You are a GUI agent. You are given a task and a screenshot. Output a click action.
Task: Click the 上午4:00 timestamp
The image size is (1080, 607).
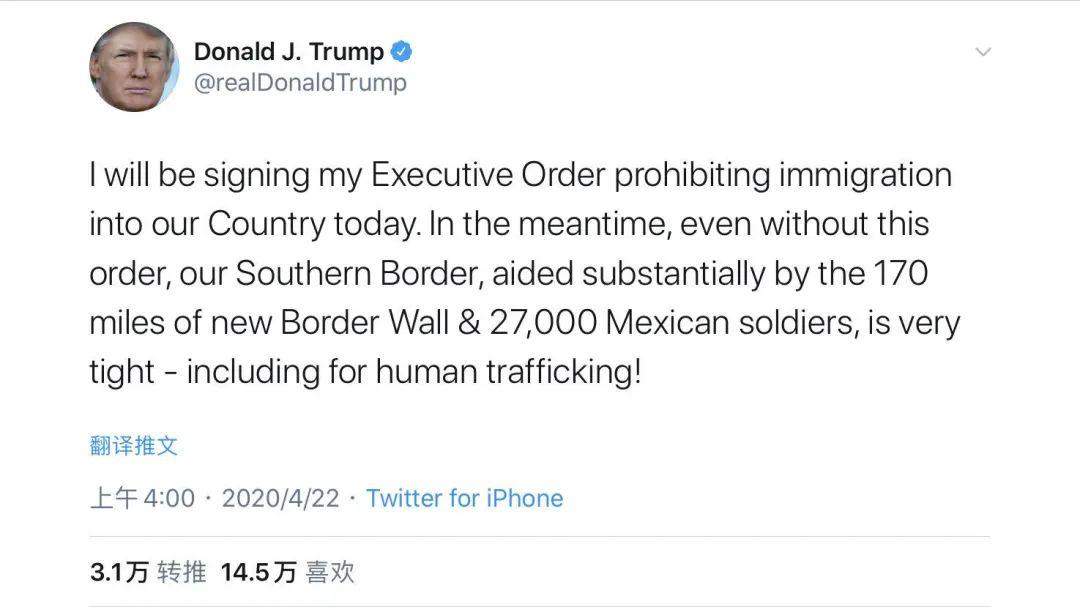pyautogui.click(x=142, y=498)
